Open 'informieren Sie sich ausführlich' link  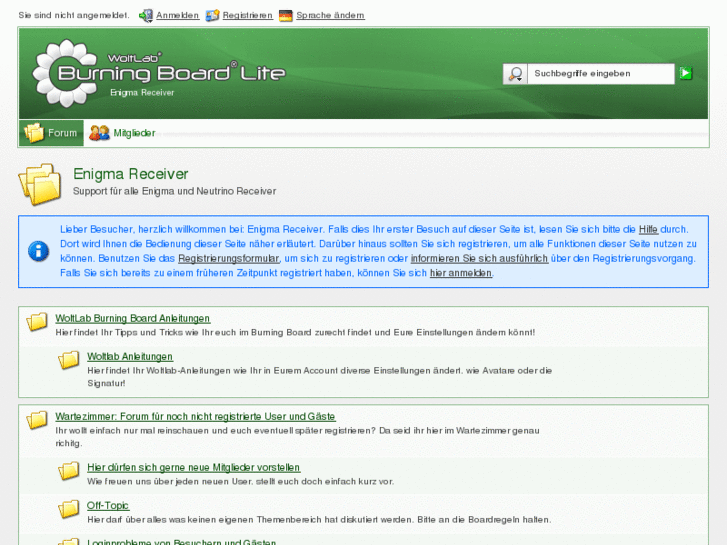tap(479, 258)
